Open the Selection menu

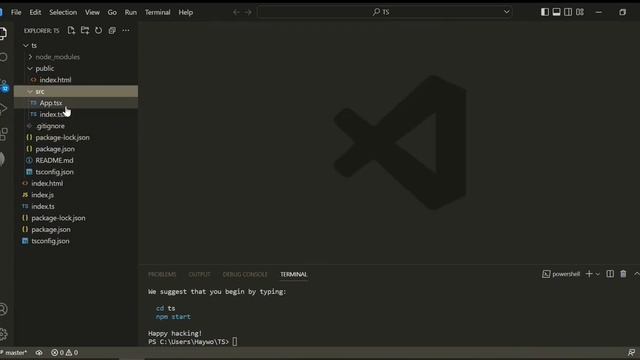[63, 12]
